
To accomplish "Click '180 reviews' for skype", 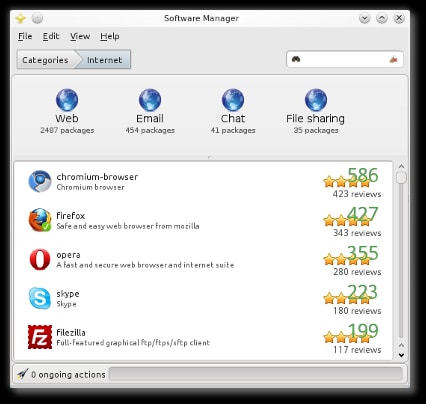I will tap(357, 311).
